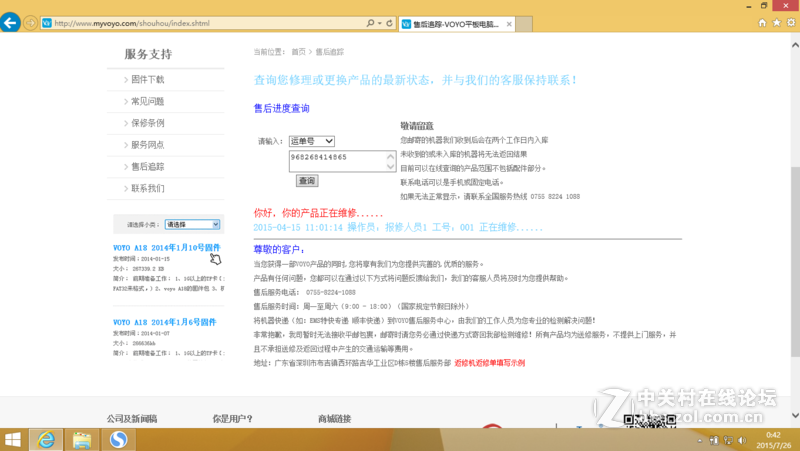Click the 尊敬的客户 heading

[279, 249]
